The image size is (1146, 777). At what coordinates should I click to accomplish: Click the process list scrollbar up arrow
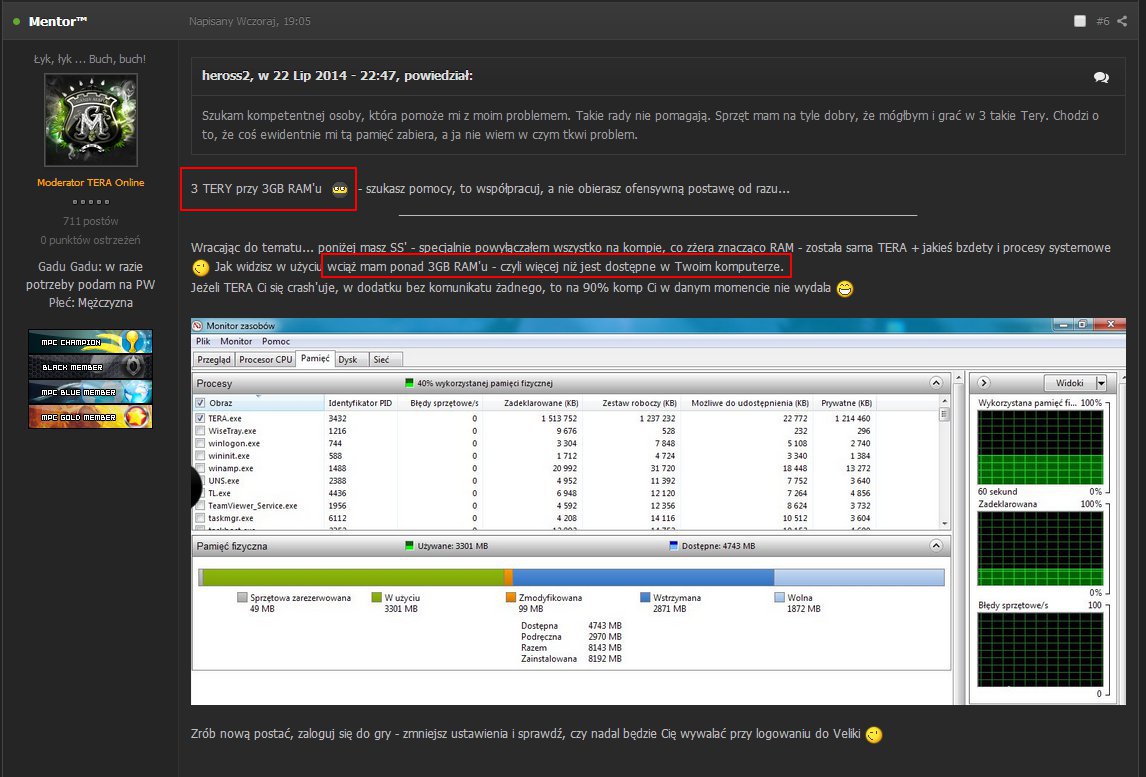point(944,401)
